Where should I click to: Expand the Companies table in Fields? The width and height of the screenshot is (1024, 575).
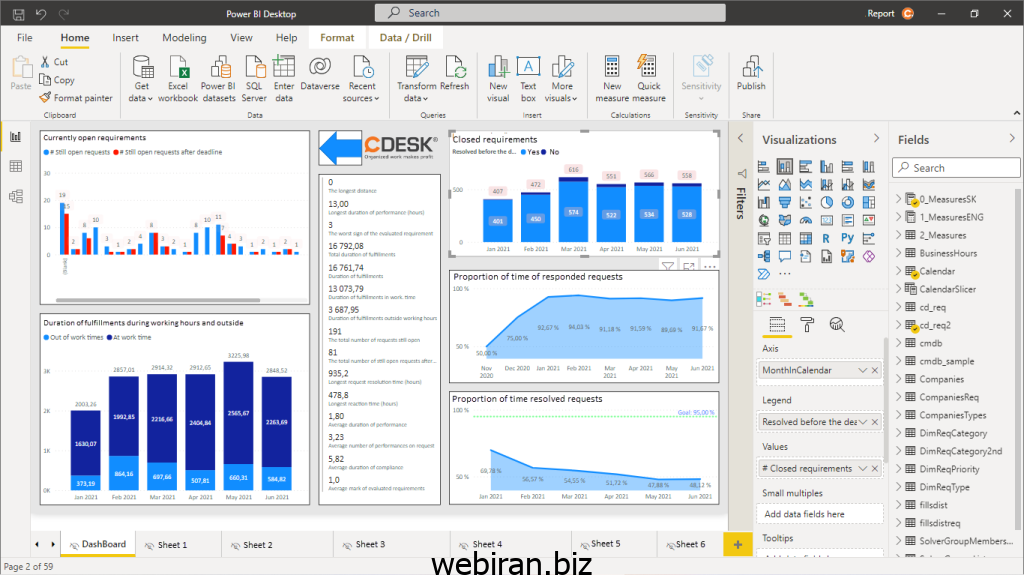point(898,379)
